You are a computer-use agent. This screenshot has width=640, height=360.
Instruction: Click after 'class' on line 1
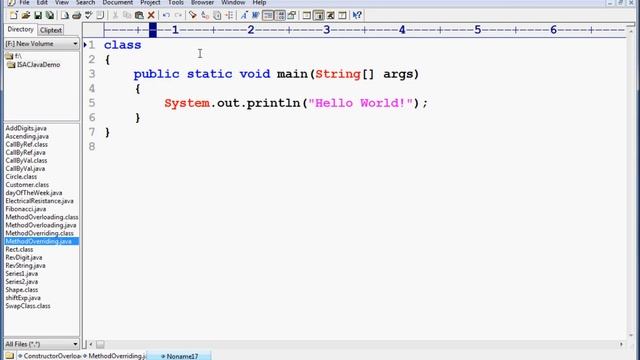click(x=142, y=45)
